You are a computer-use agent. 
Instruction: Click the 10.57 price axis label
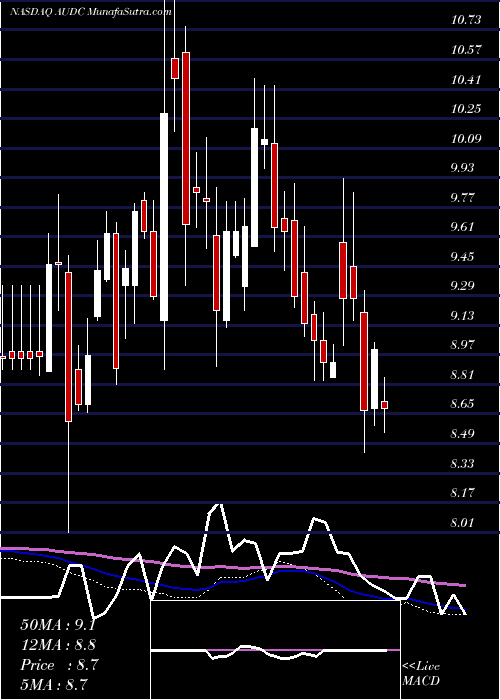[466, 50]
